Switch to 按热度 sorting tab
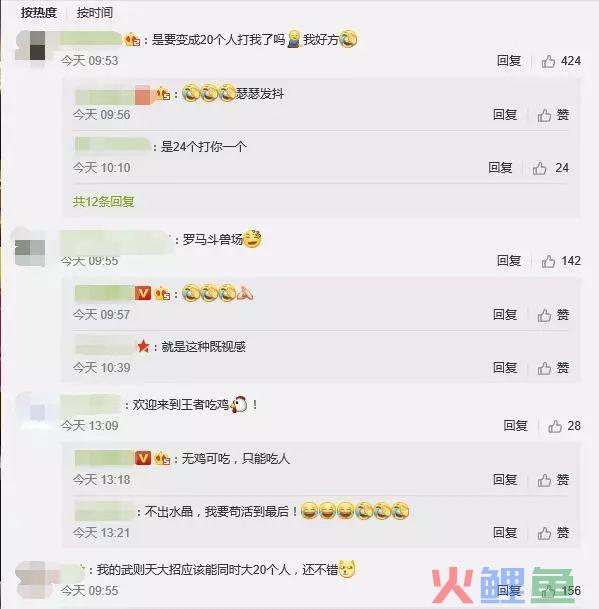 39,13
